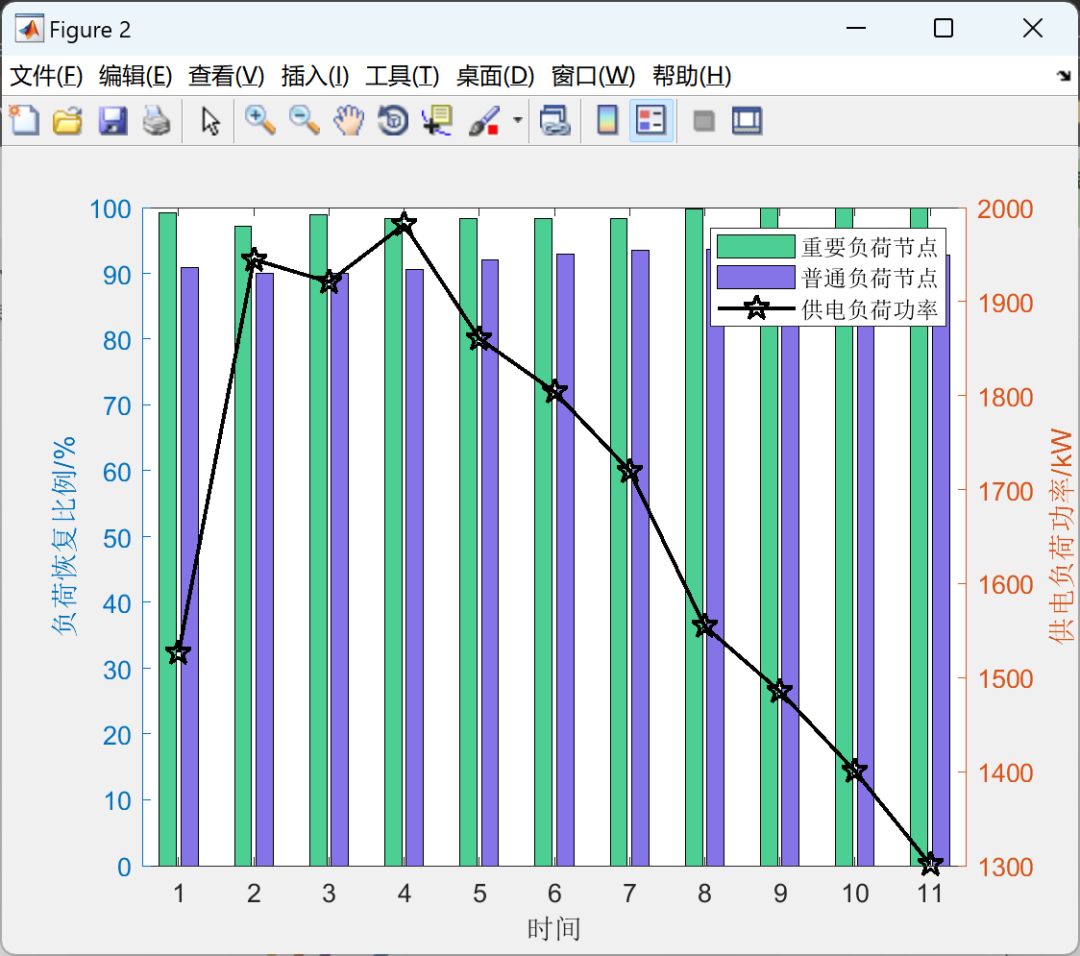The width and height of the screenshot is (1080, 956).
Task: Print the figure using the printer icon
Action: (156, 121)
